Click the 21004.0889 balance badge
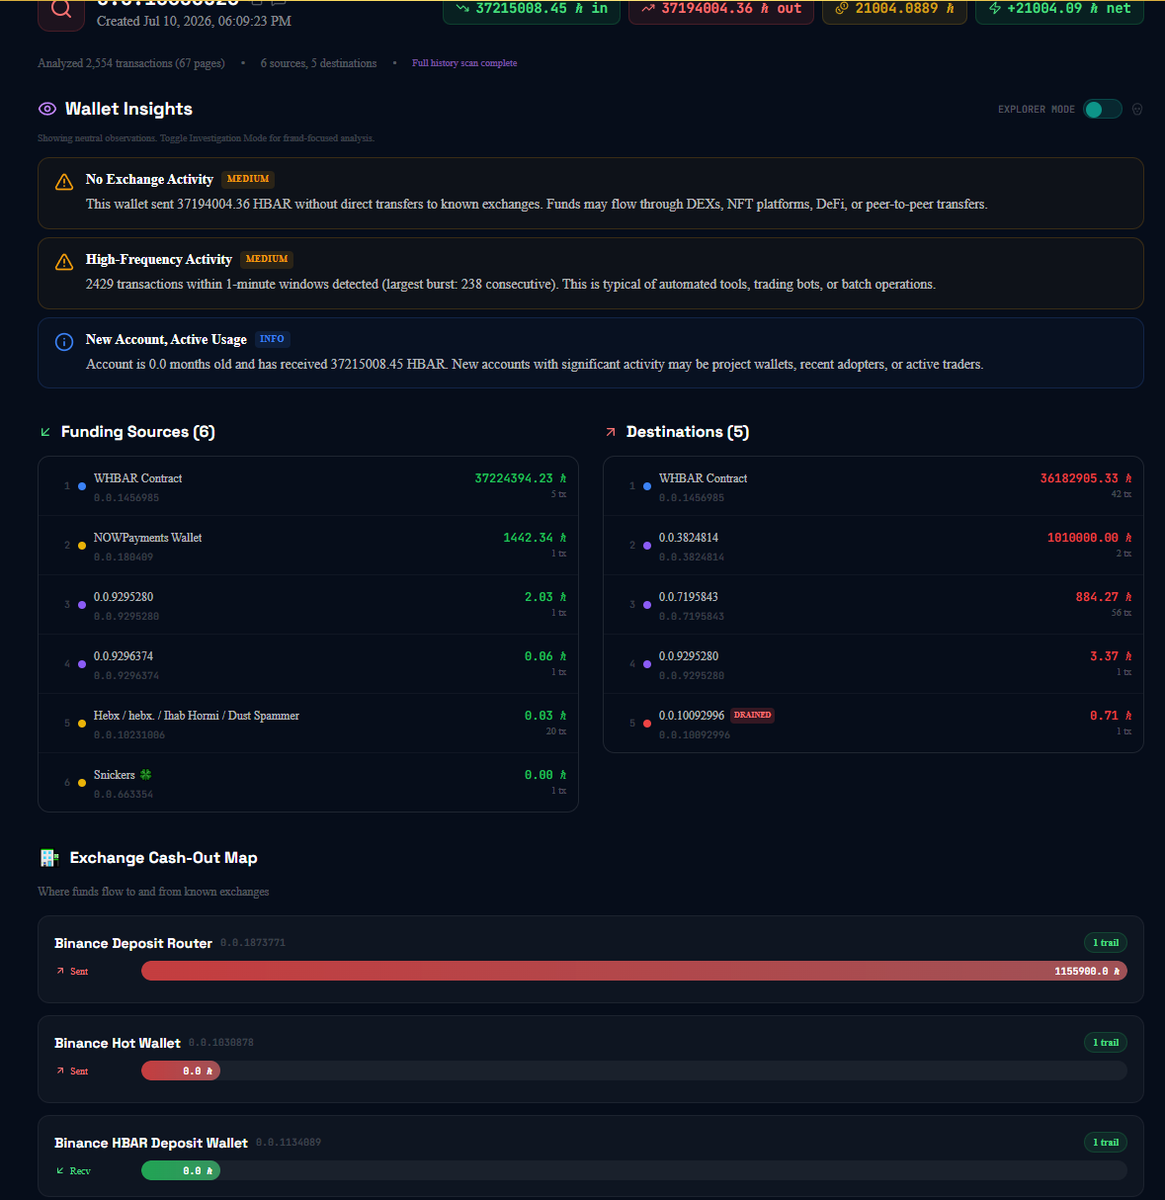Image resolution: width=1165 pixels, height=1200 pixels. pyautogui.click(x=894, y=9)
